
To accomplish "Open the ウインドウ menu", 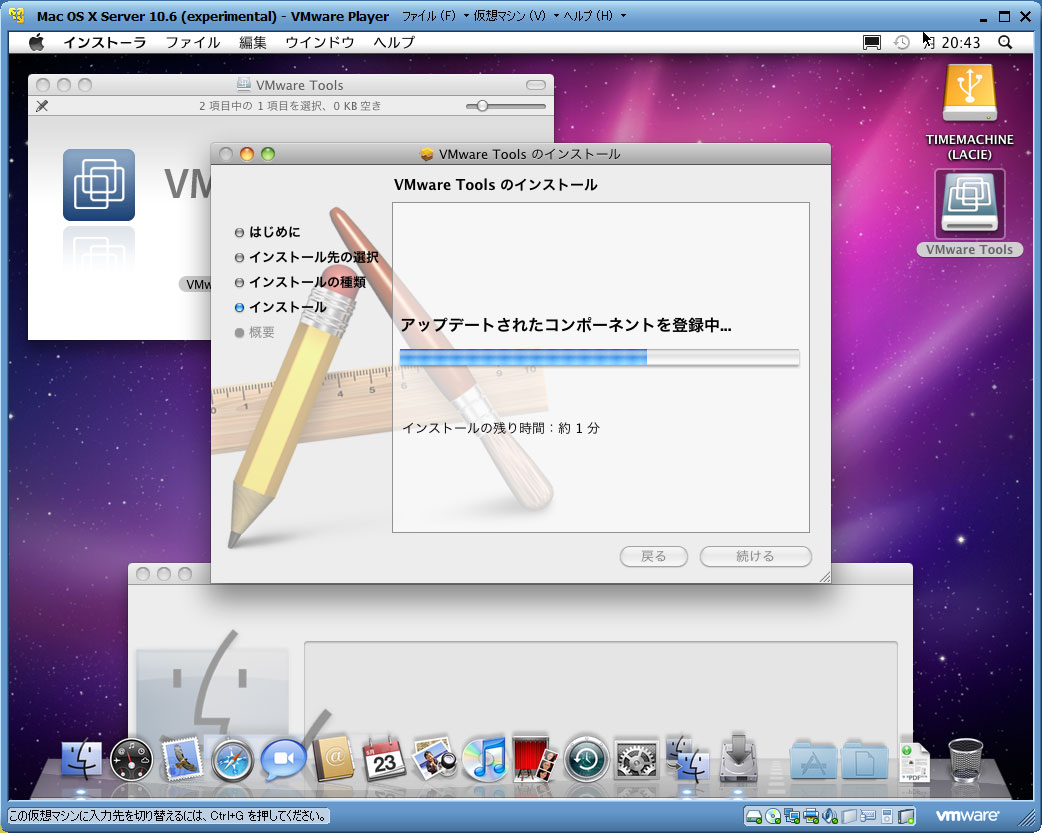I will pos(319,42).
